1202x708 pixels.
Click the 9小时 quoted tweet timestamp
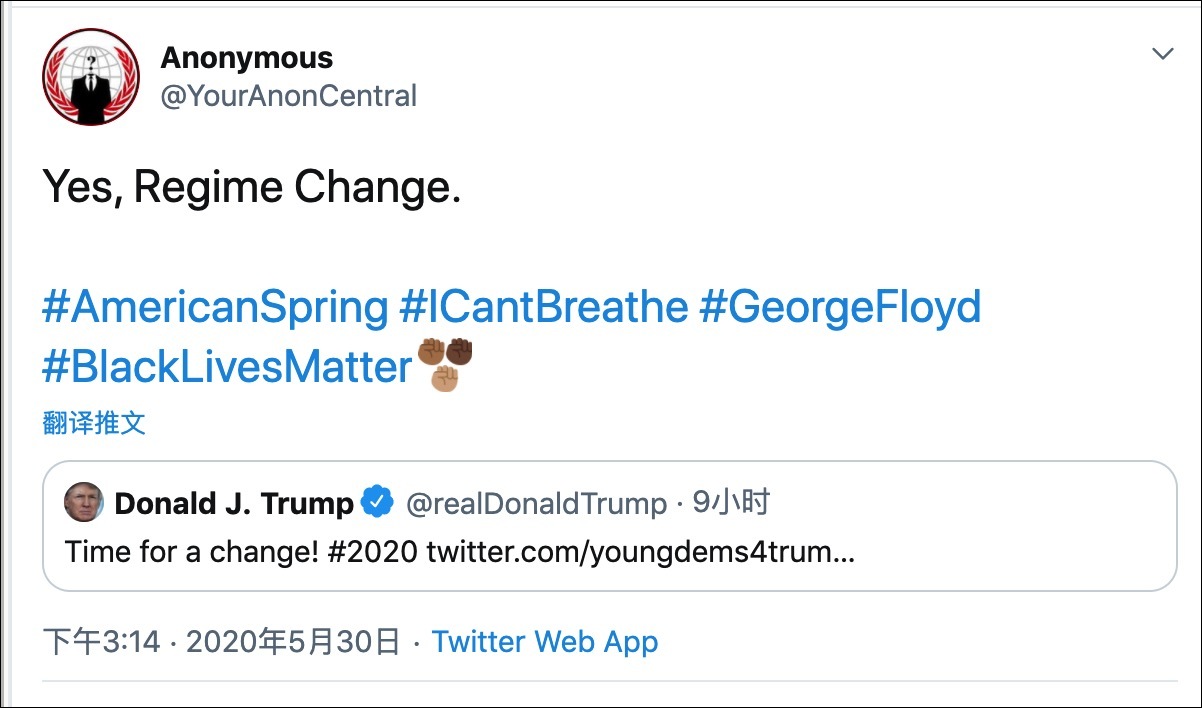click(730, 503)
